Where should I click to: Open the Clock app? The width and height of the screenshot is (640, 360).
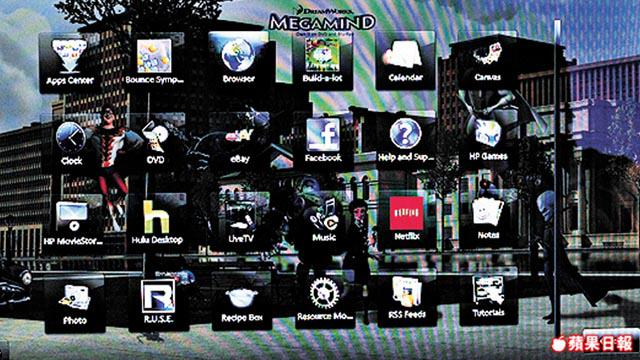pos(72,143)
